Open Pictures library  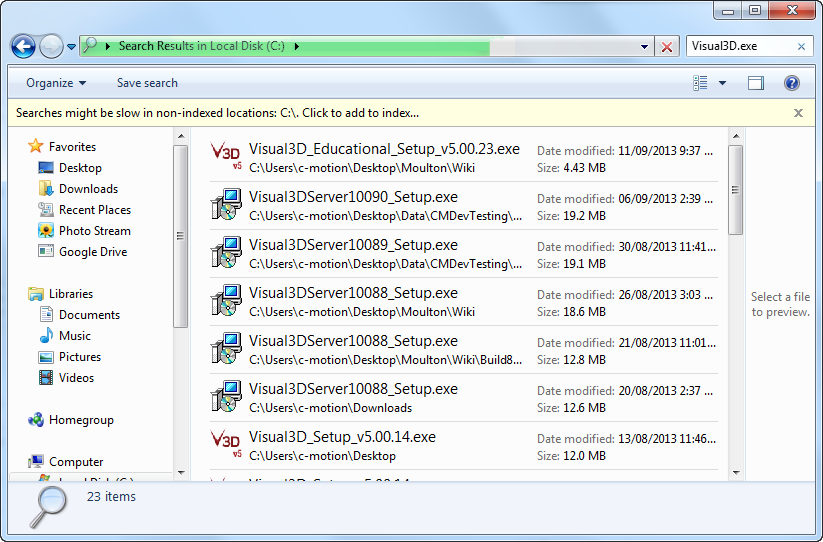coord(80,356)
